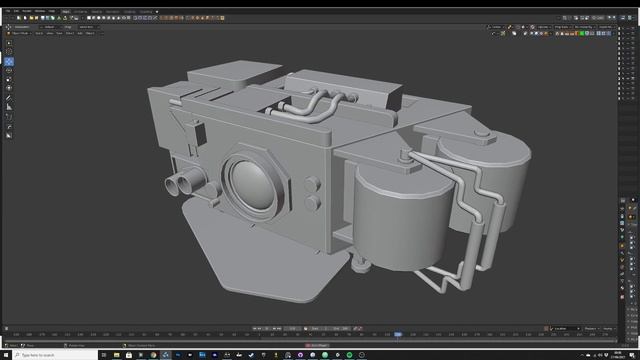Click the timeline End frame field
Screen dimensions: 640x360
[340, 329]
